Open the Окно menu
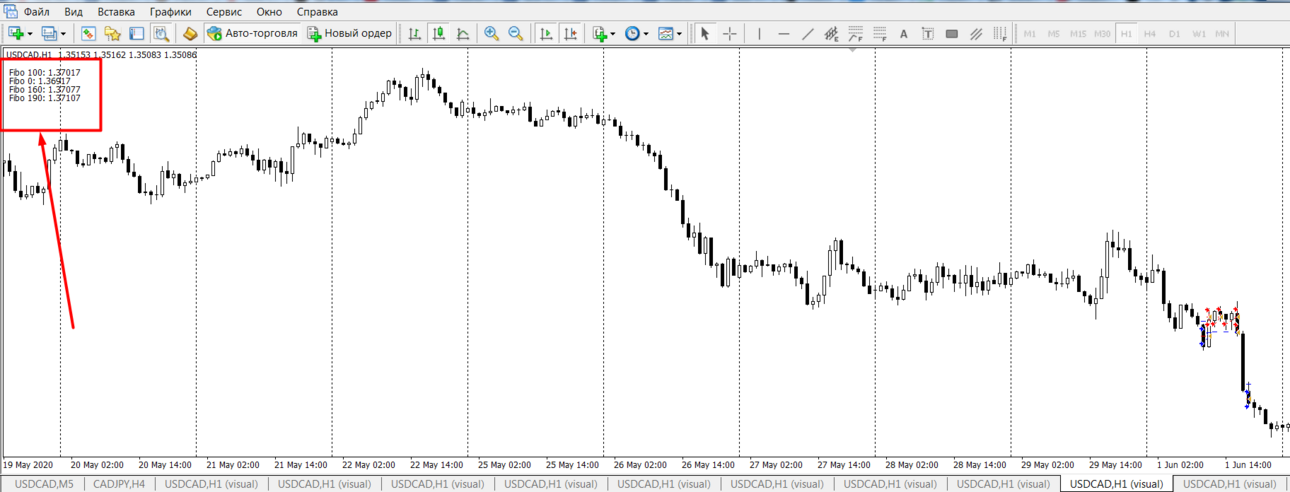 point(269,11)
